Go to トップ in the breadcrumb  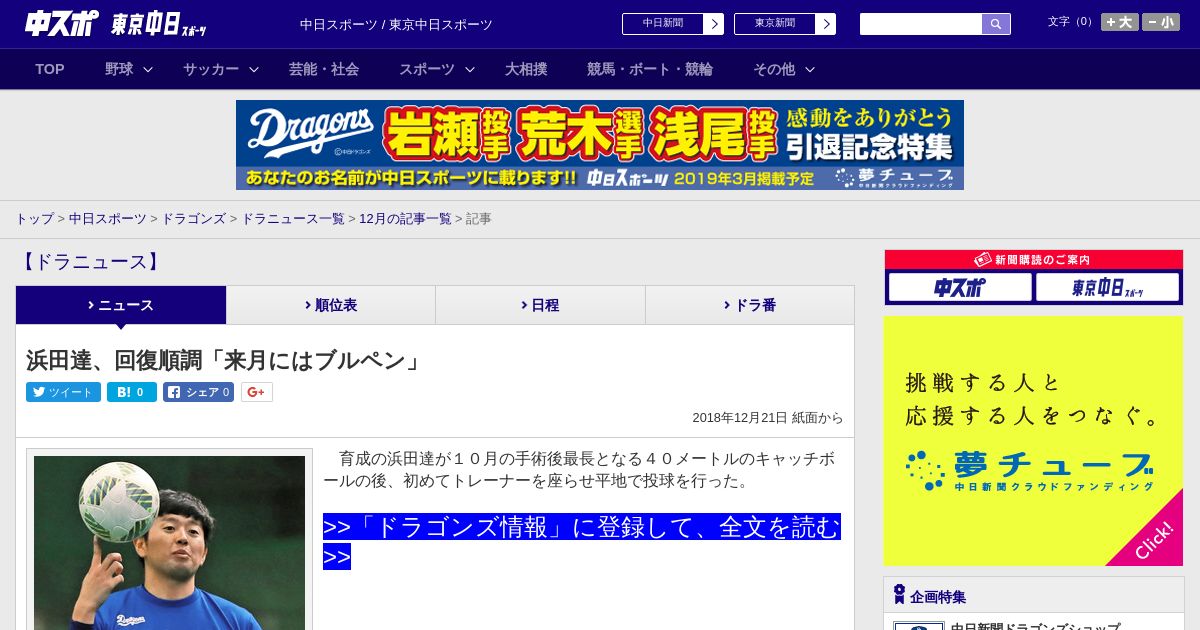(34, 218)
